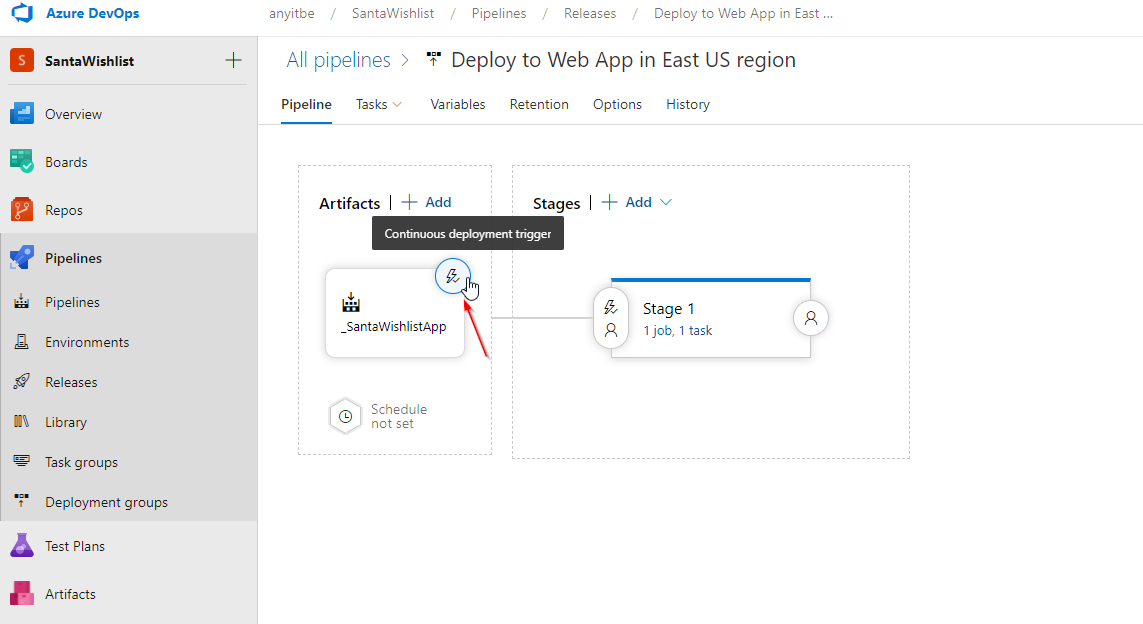
Task: Switch to the Pipeline tab
Action: (306, 104)
